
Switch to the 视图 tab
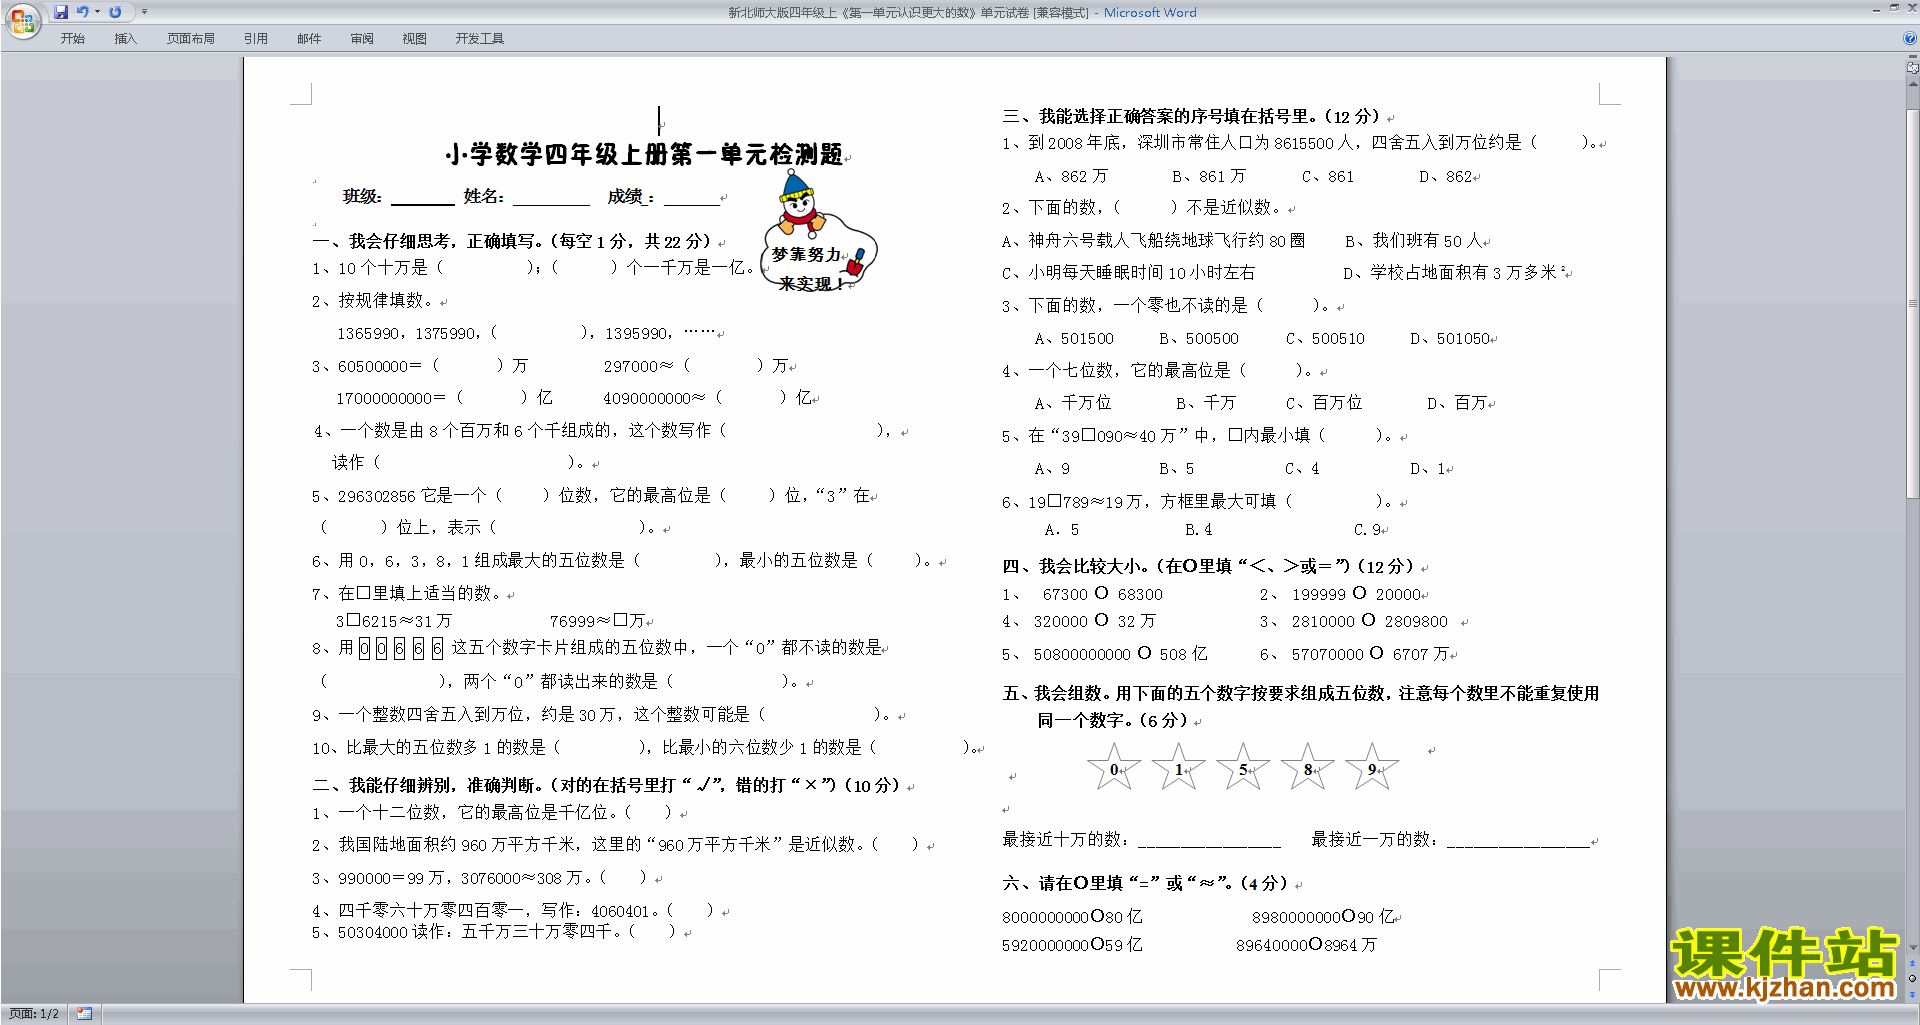[414, 39]
